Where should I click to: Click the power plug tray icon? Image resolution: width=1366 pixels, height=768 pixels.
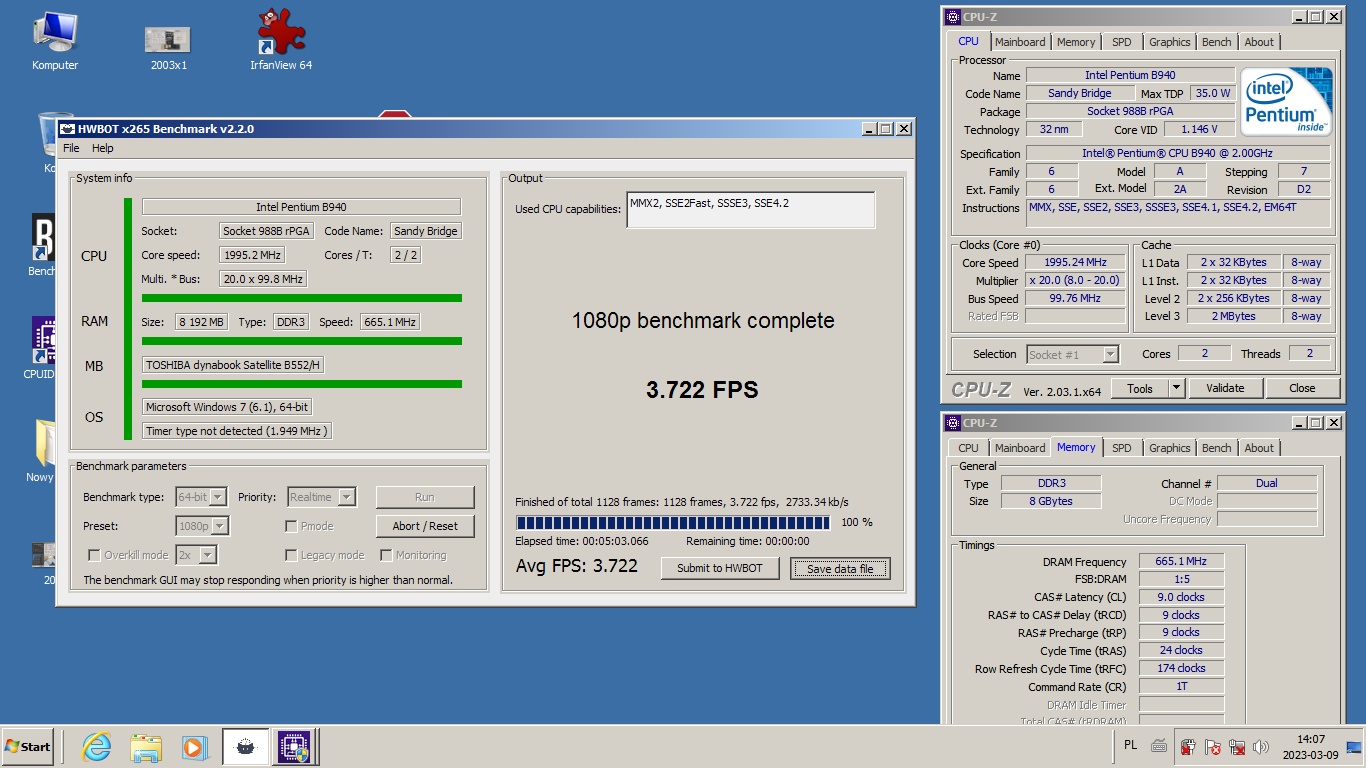pos(1188,746)
